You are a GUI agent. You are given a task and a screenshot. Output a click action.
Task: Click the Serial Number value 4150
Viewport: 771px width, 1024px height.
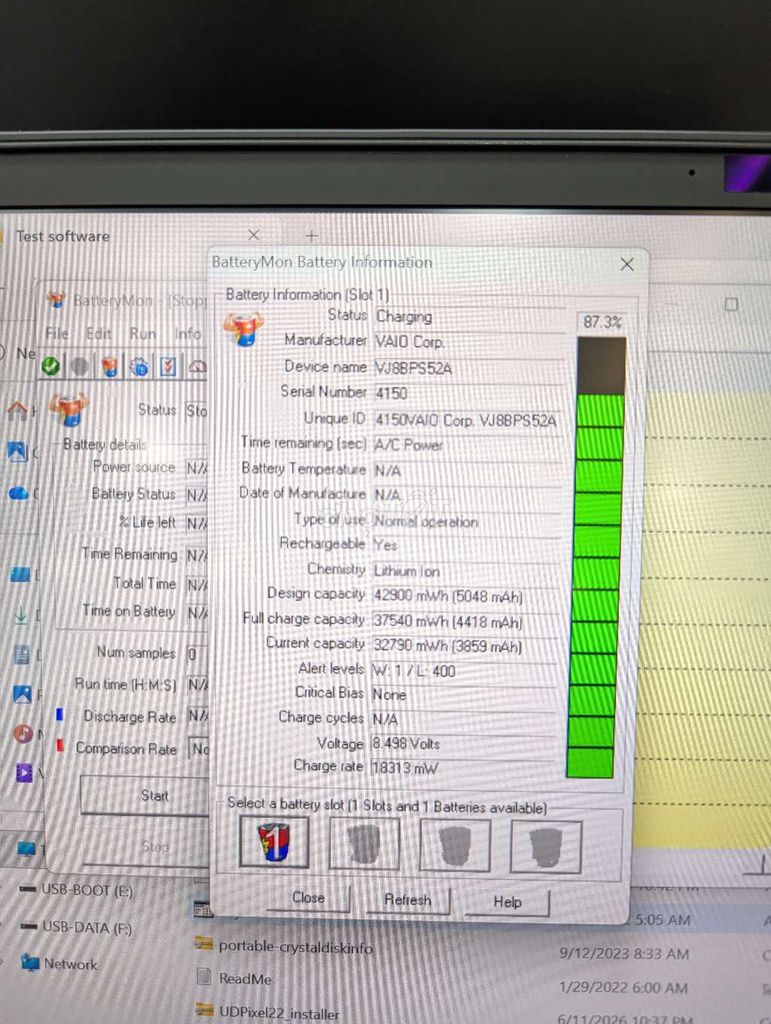coord(469,393)
